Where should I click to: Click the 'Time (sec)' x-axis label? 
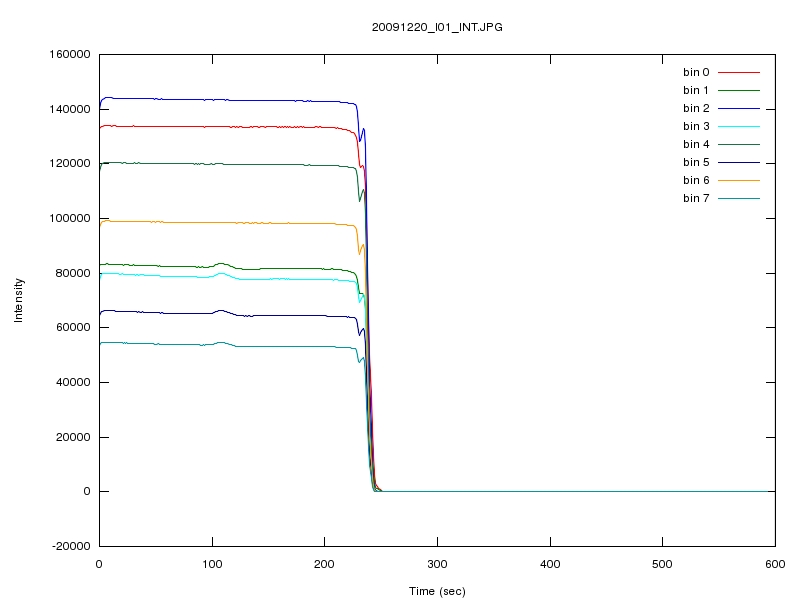437,591
